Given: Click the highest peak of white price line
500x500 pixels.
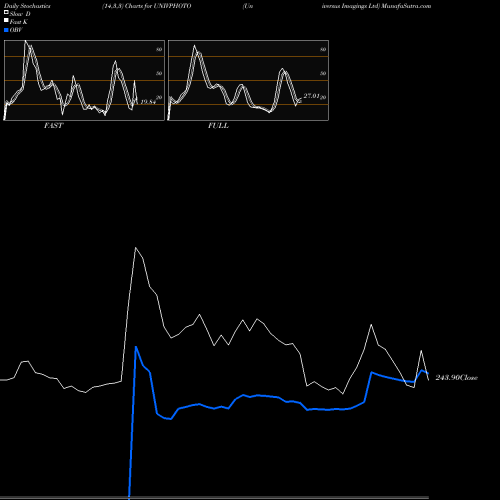Looking at the screenshot, I should pyautogui.click(x=135, y=248).
